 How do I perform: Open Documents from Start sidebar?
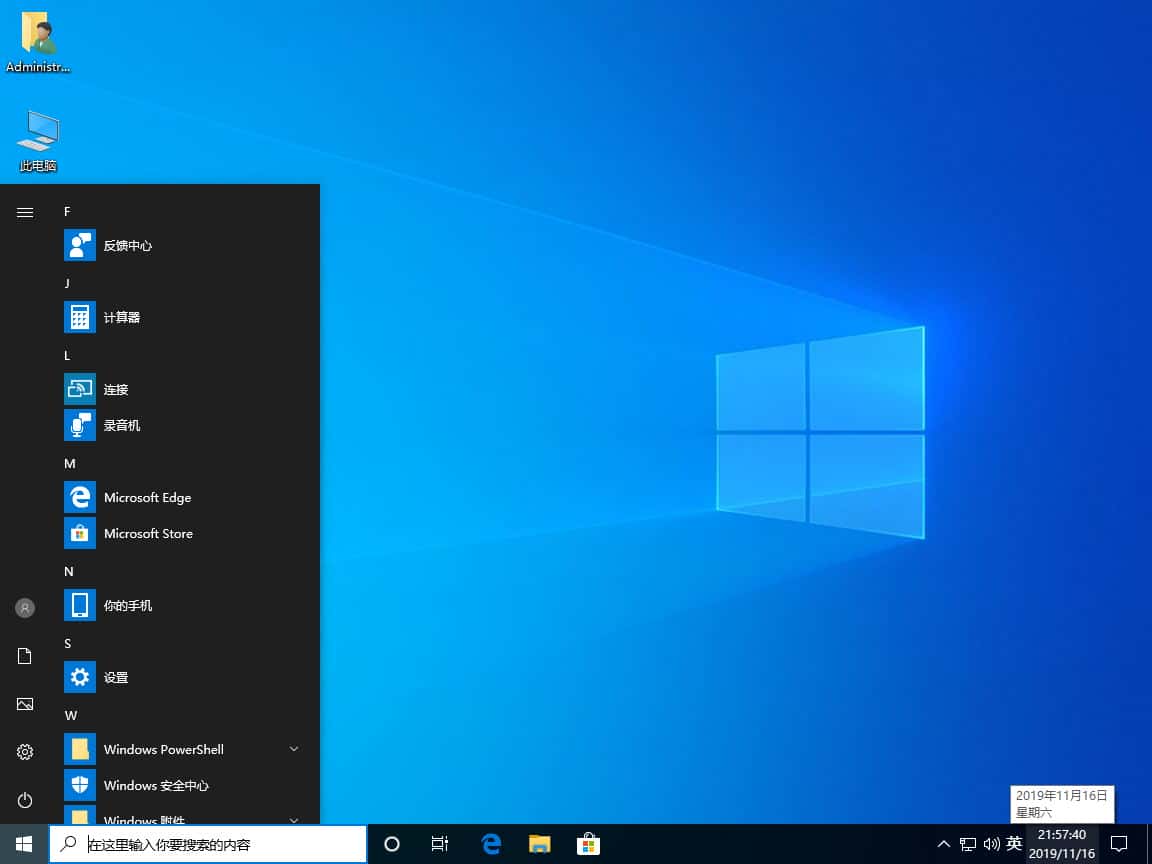click(x=25, y=656)
